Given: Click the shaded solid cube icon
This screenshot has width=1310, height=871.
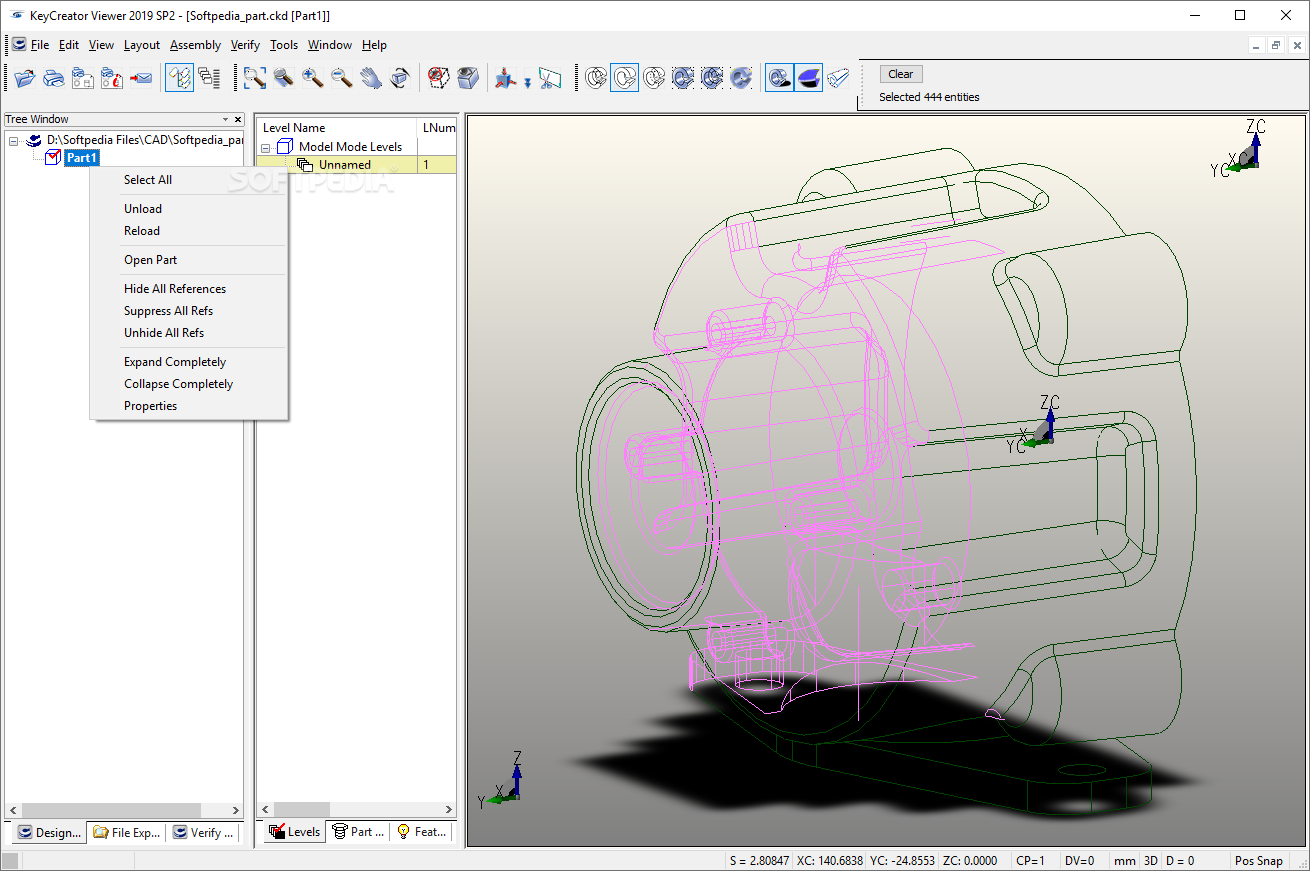Looking at the screenshot, I should tap(467, 78).
